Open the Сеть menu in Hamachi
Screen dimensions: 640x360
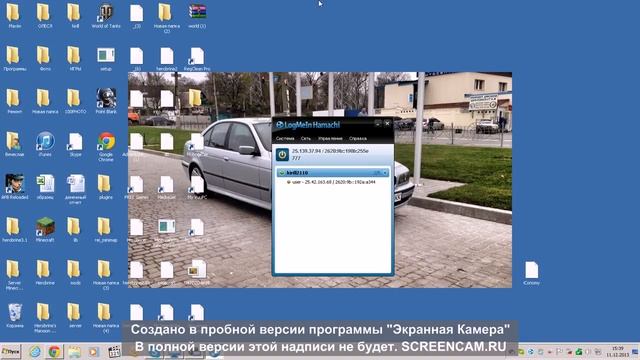click(306, 139)
